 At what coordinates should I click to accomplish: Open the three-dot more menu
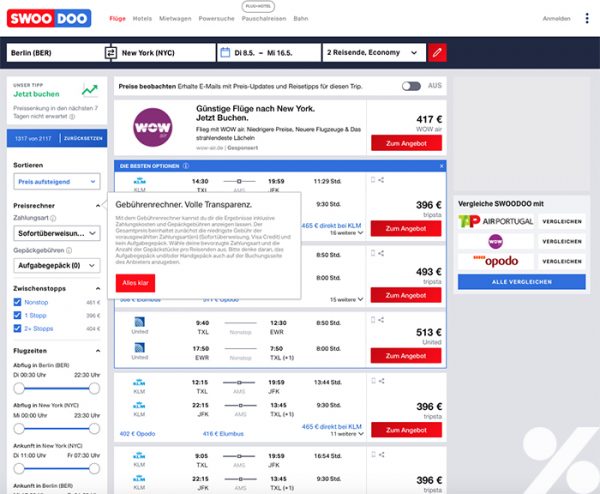(x=587, y=18)
